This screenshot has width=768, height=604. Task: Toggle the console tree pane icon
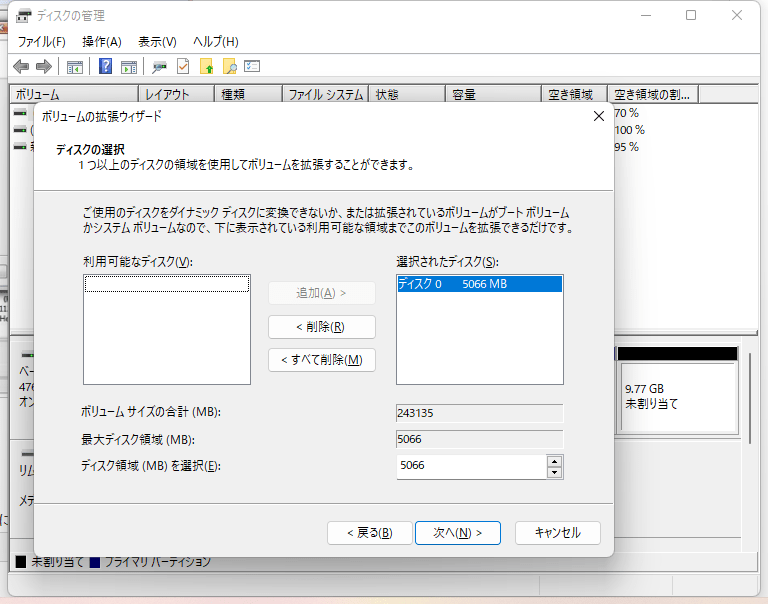[x=74, y=67]
